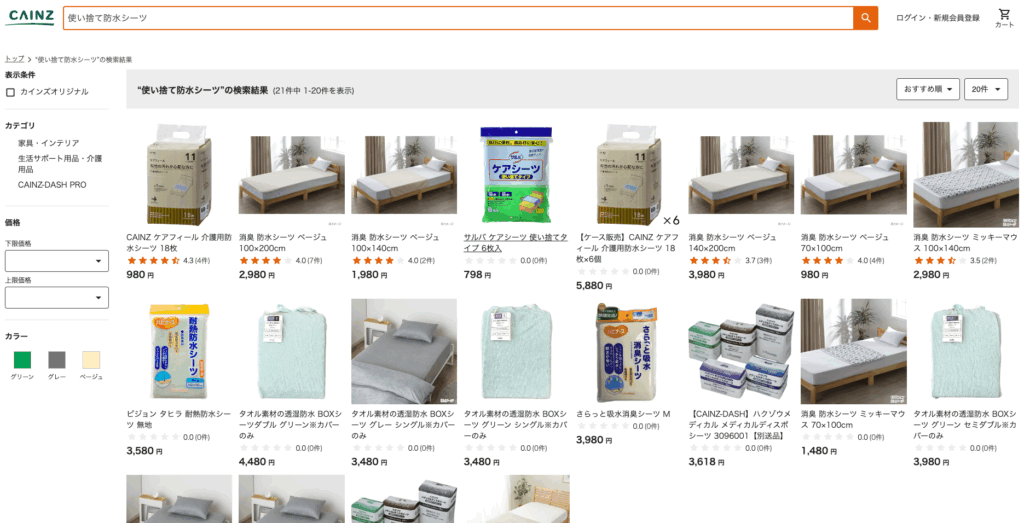The width and height of the screenshot is (1024, 523).
Task: Open the おすすめ順 sort dropdown
Action: click(x=927, y=89)
